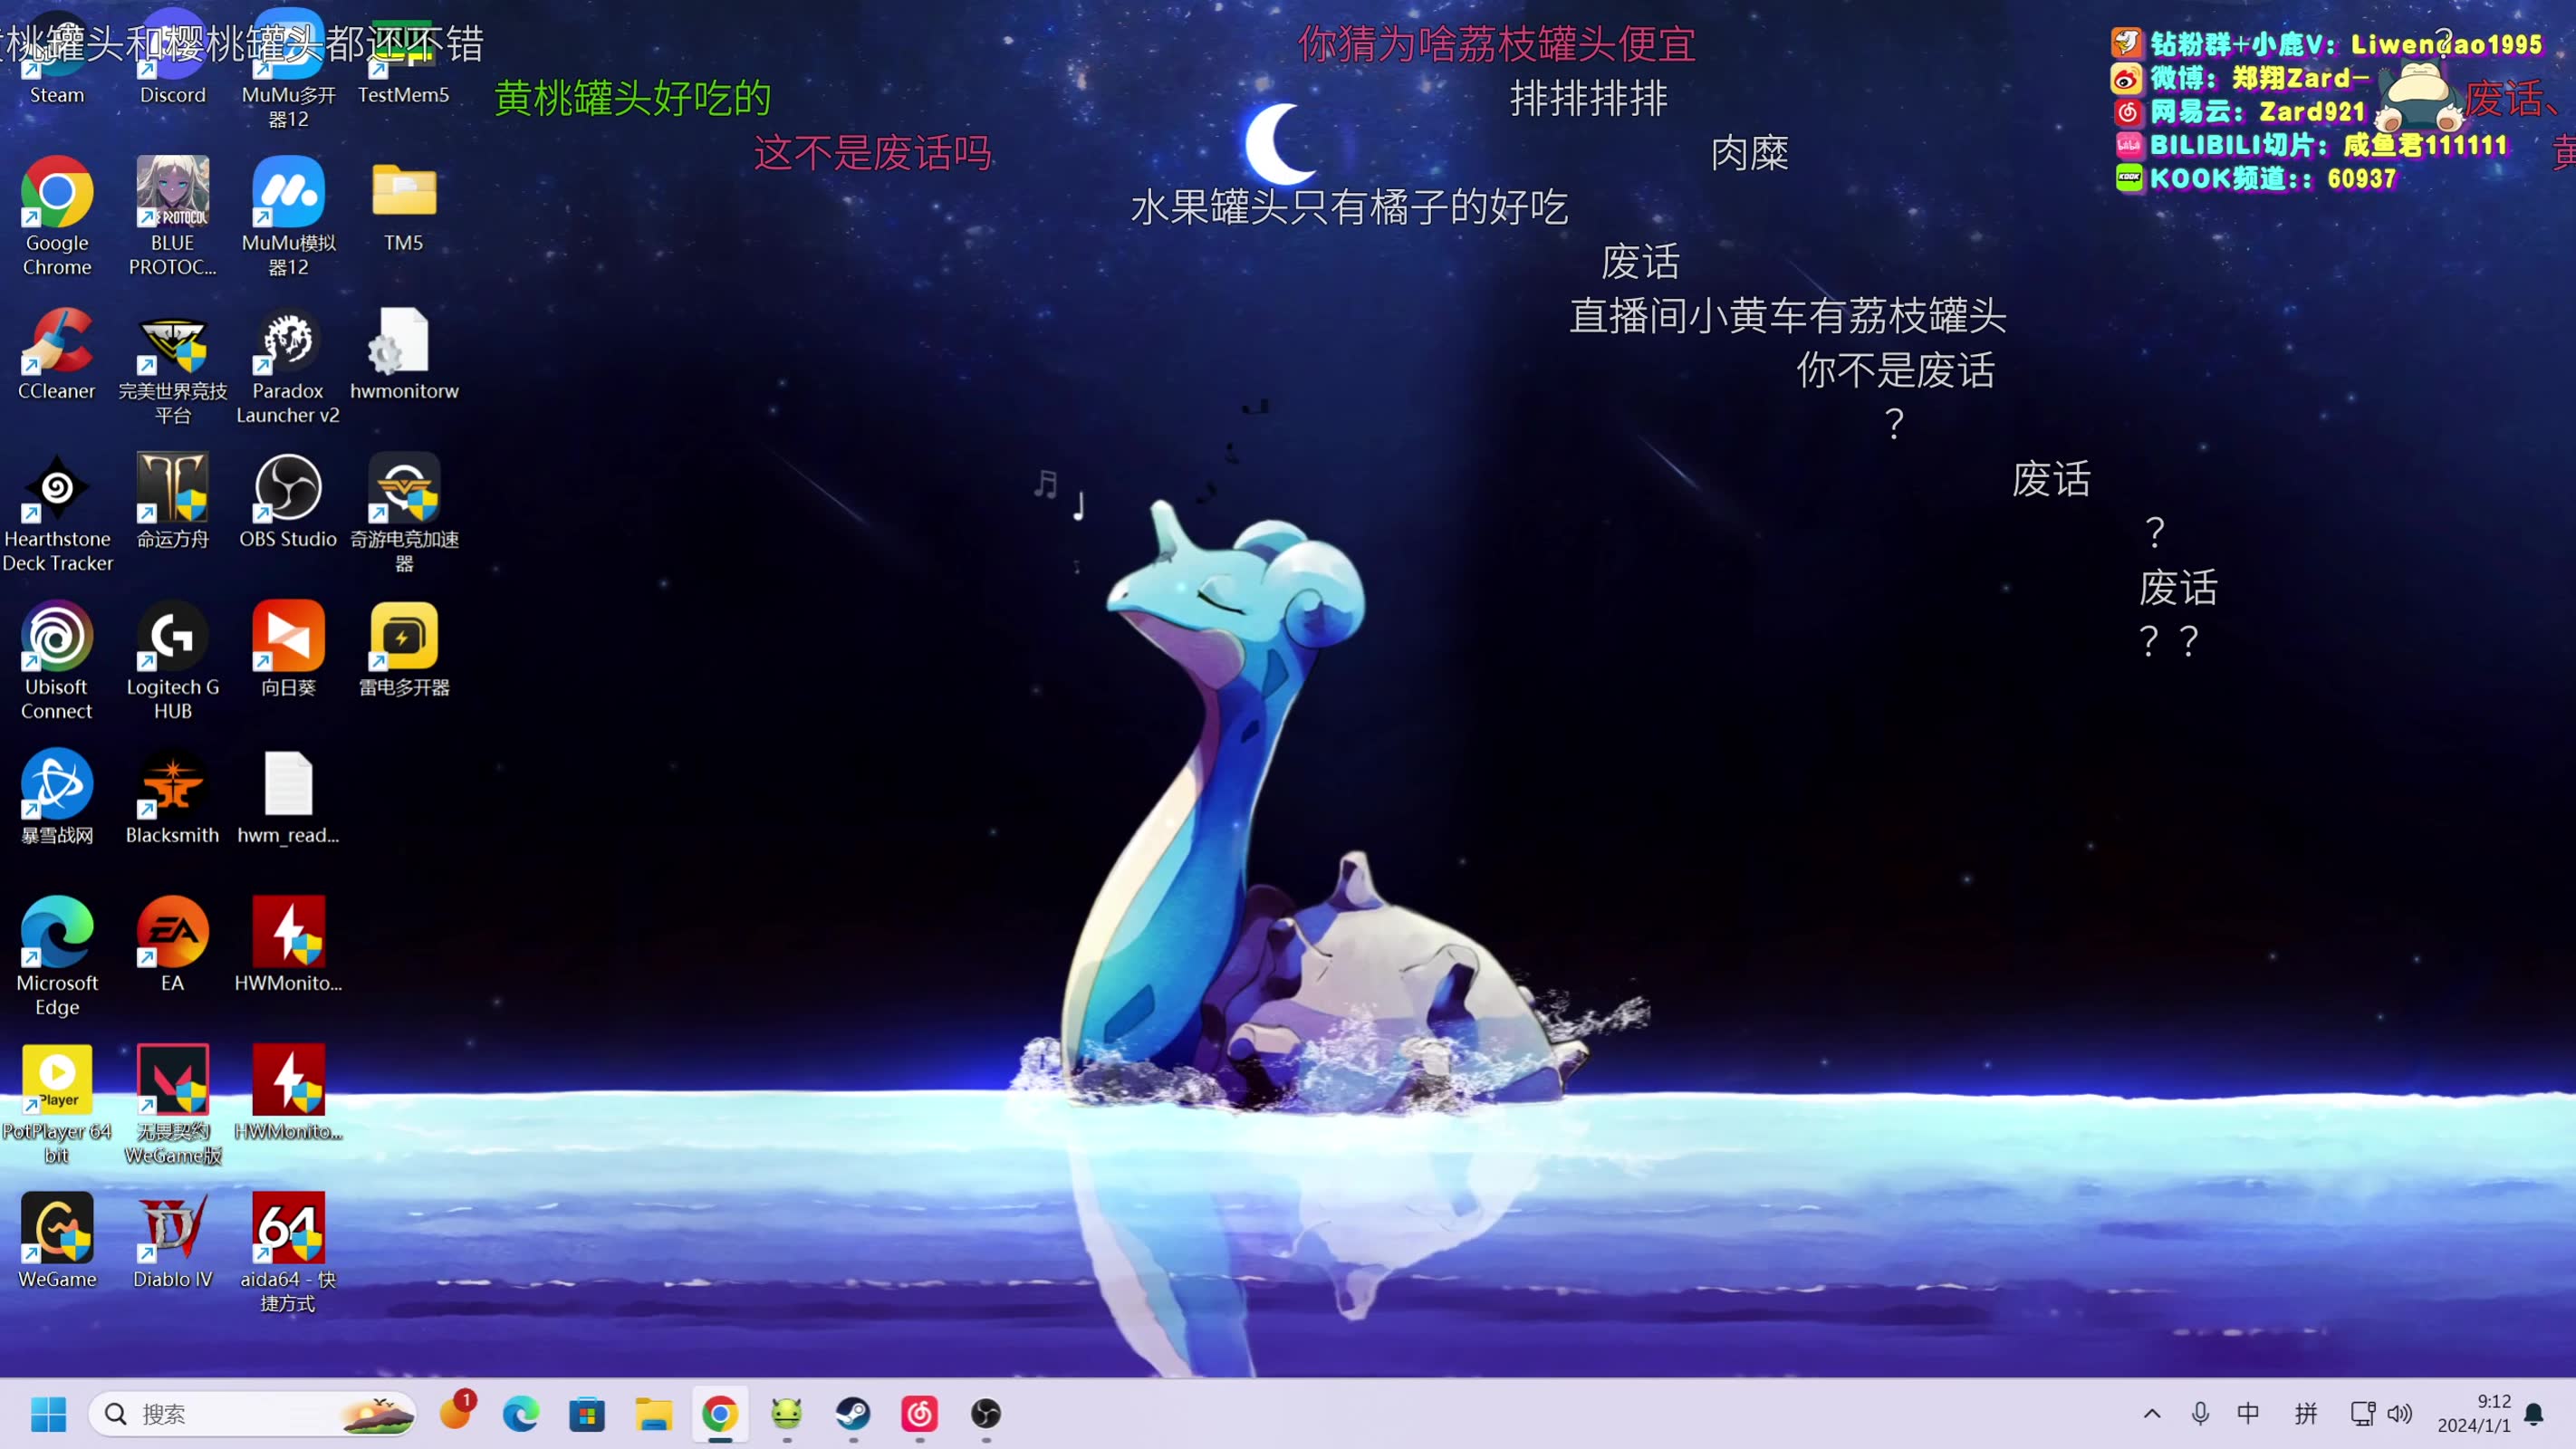
Task: Switch to Chrome in the taskbar
Action: [x=720, y=1414]
